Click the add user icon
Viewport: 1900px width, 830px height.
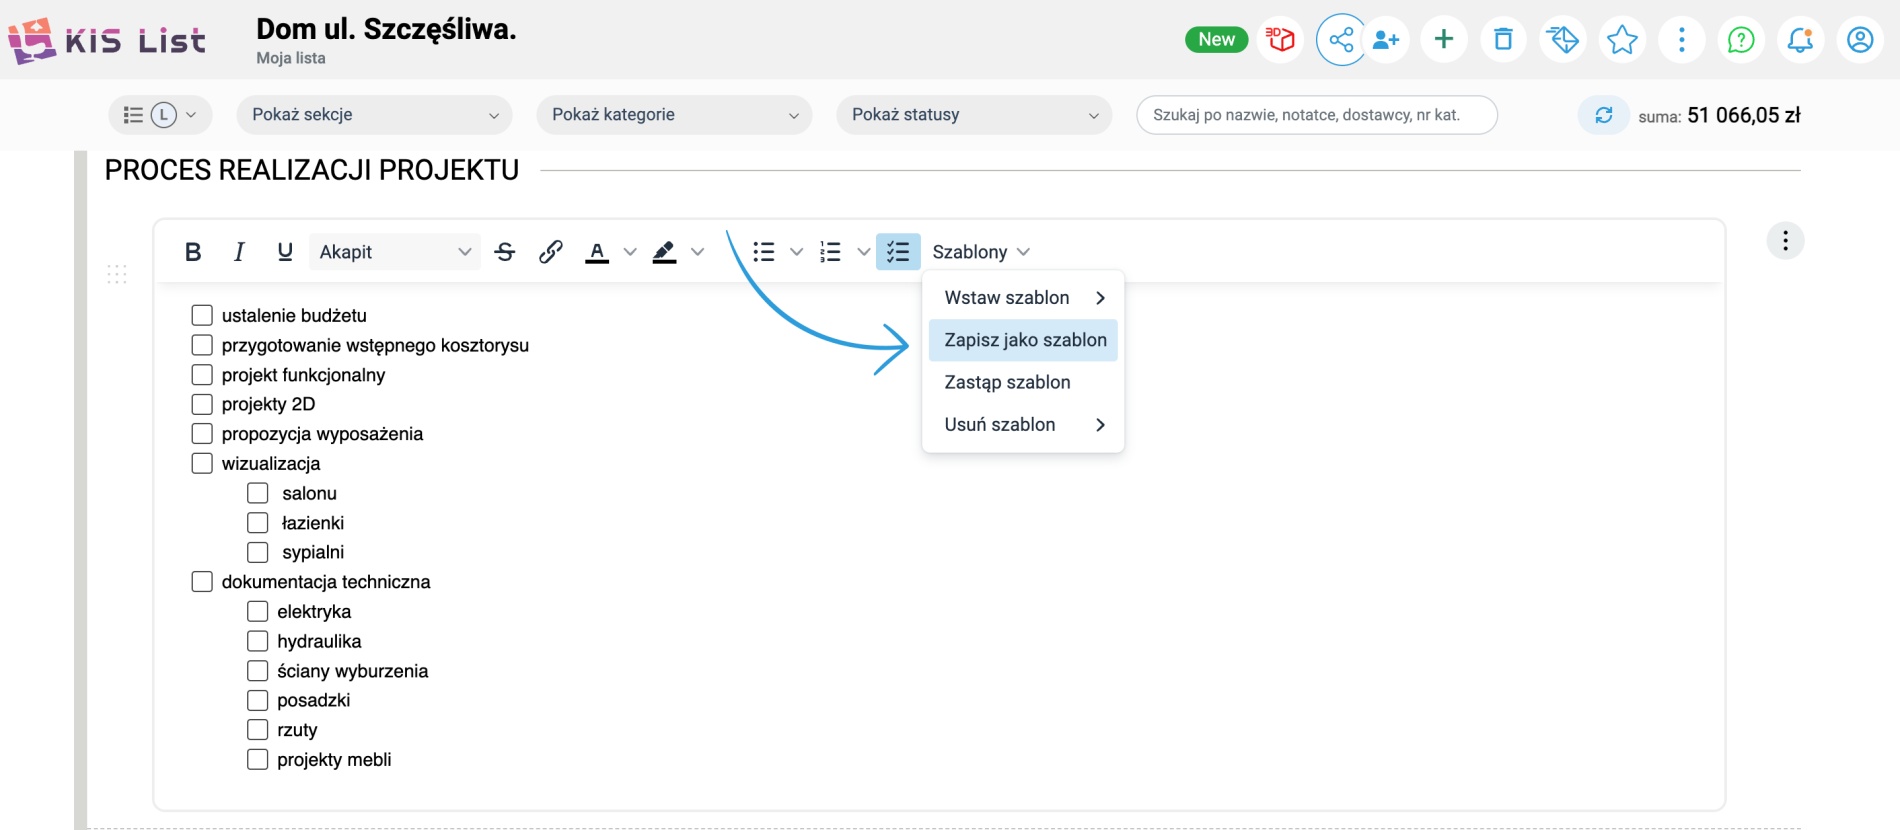(x=1385, y=40)
